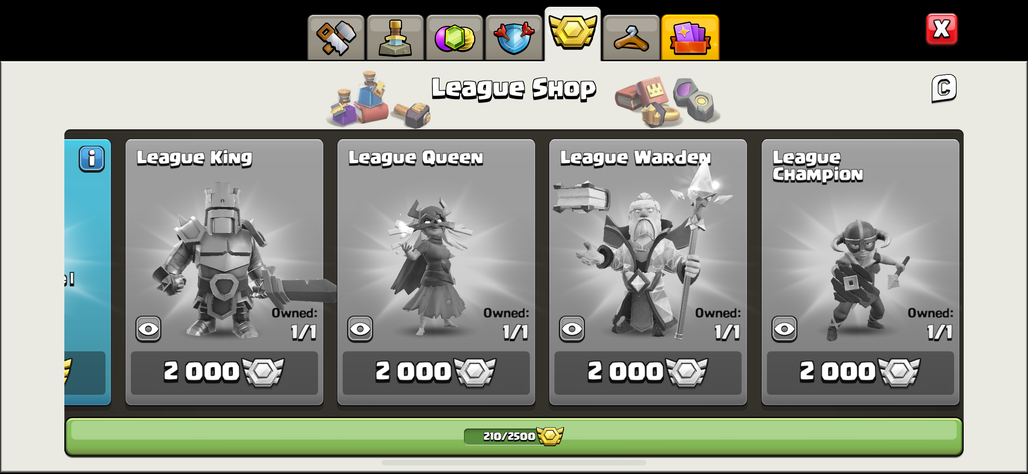Buy League Queen for 2 000 medals
The image size is (1028, 474).
point(436,372)
